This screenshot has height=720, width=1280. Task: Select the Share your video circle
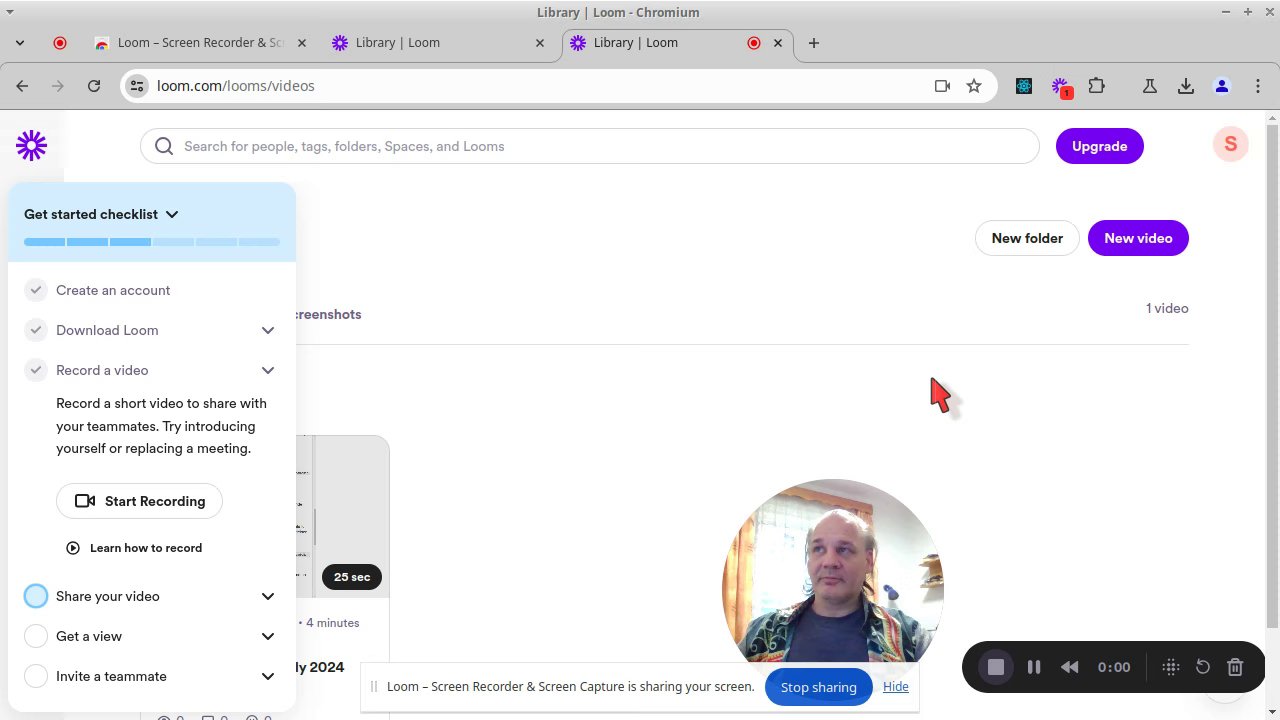[x=36, y=596]
